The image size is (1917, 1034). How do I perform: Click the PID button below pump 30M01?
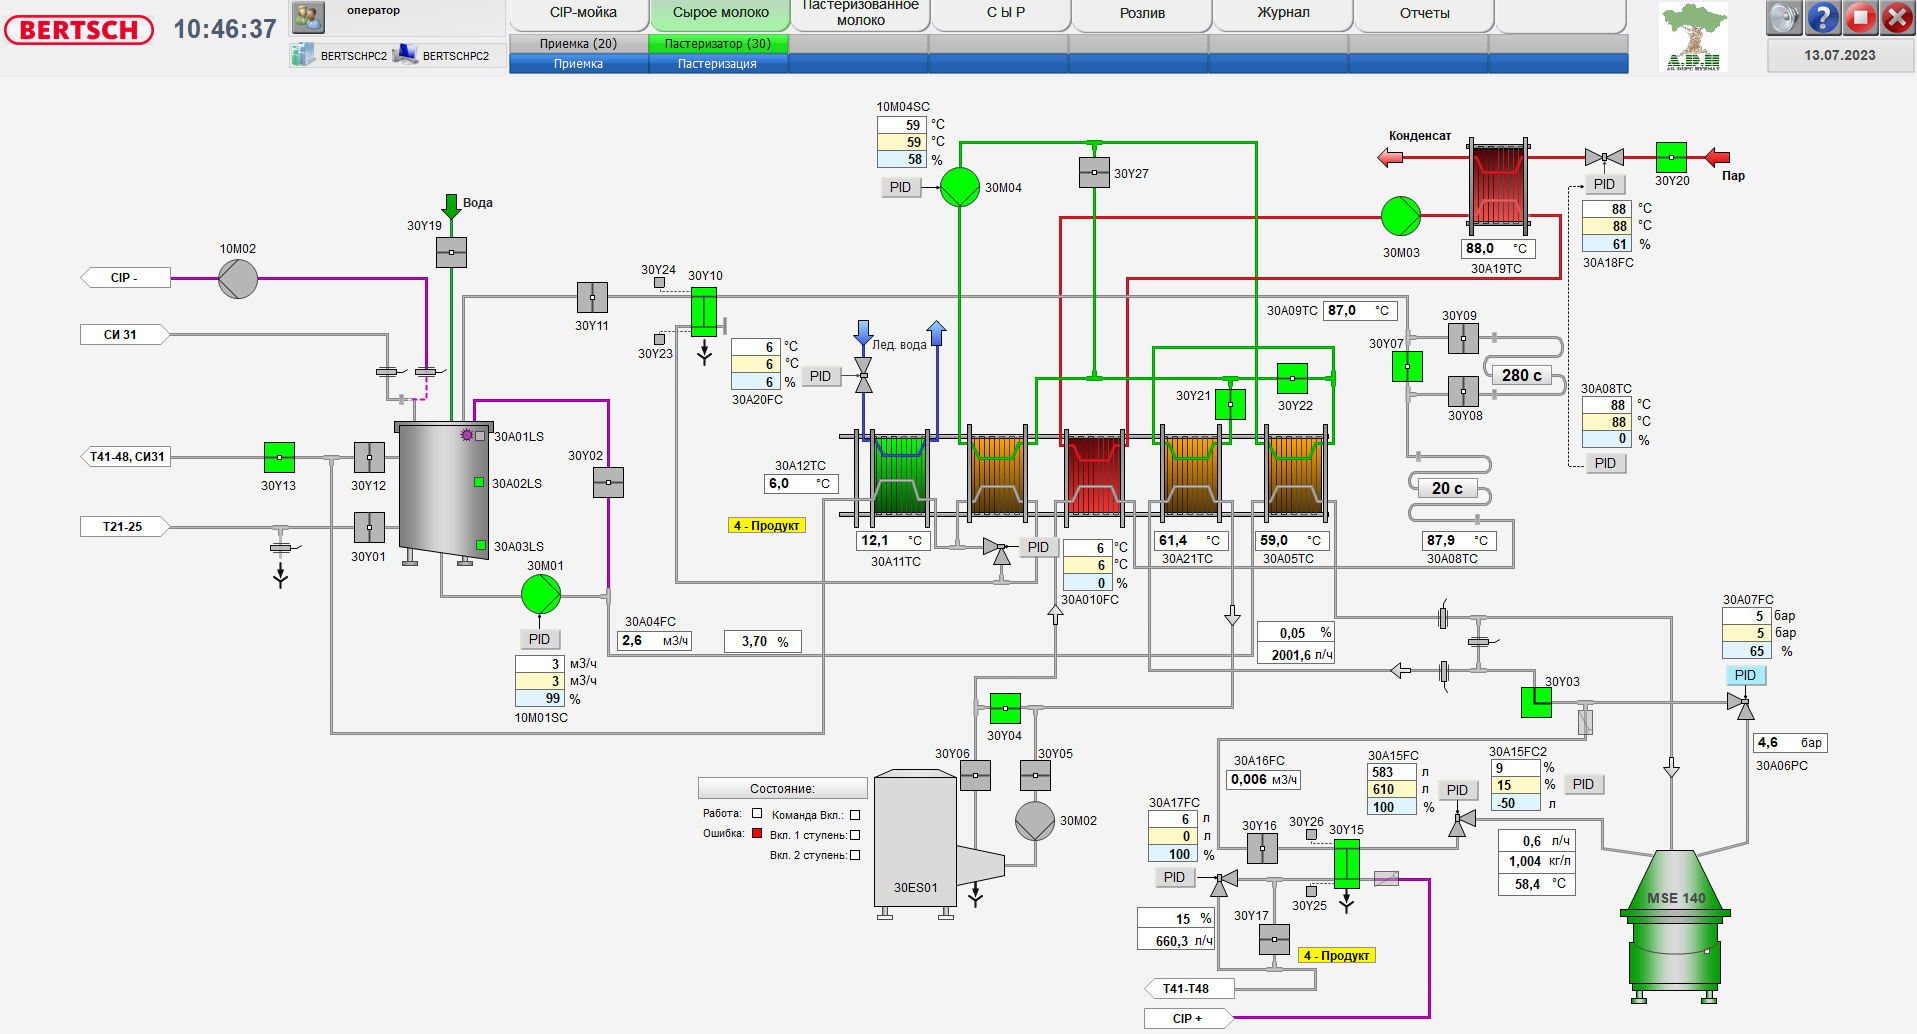tap(540, 638)
